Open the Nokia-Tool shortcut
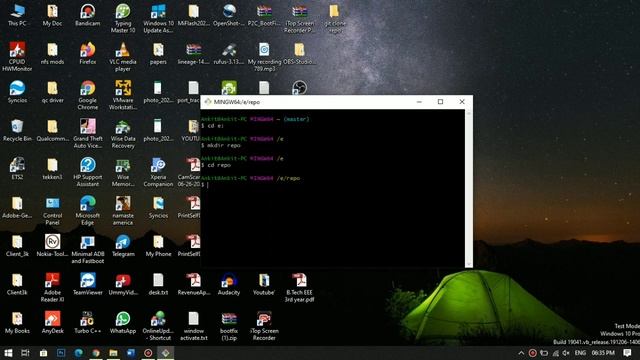 click(x=52, y=246)
